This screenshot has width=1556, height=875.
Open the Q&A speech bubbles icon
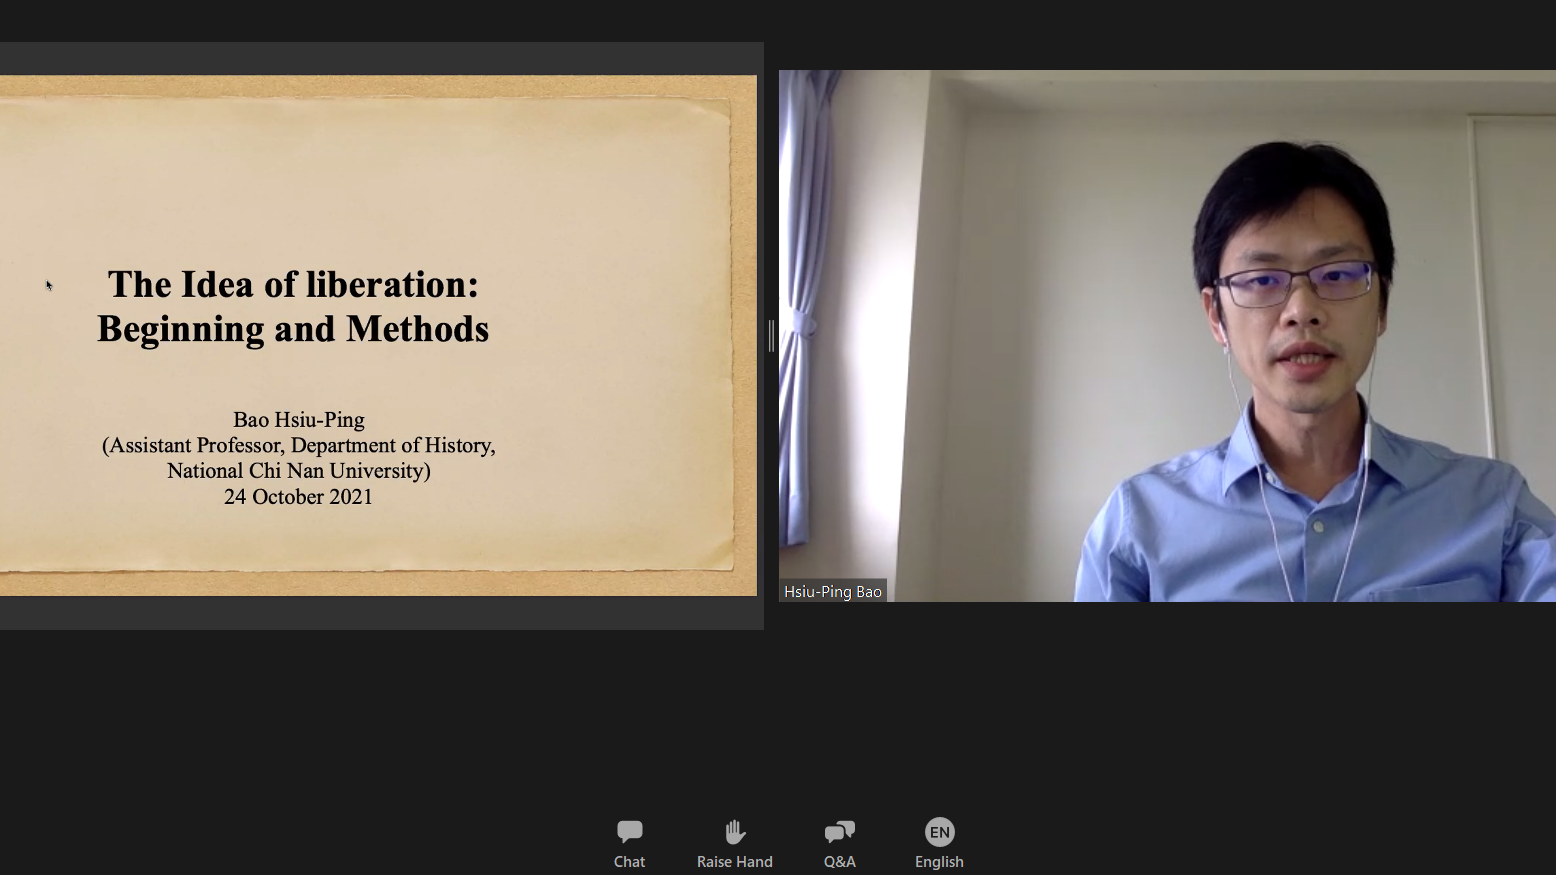[x=839, y=831]
